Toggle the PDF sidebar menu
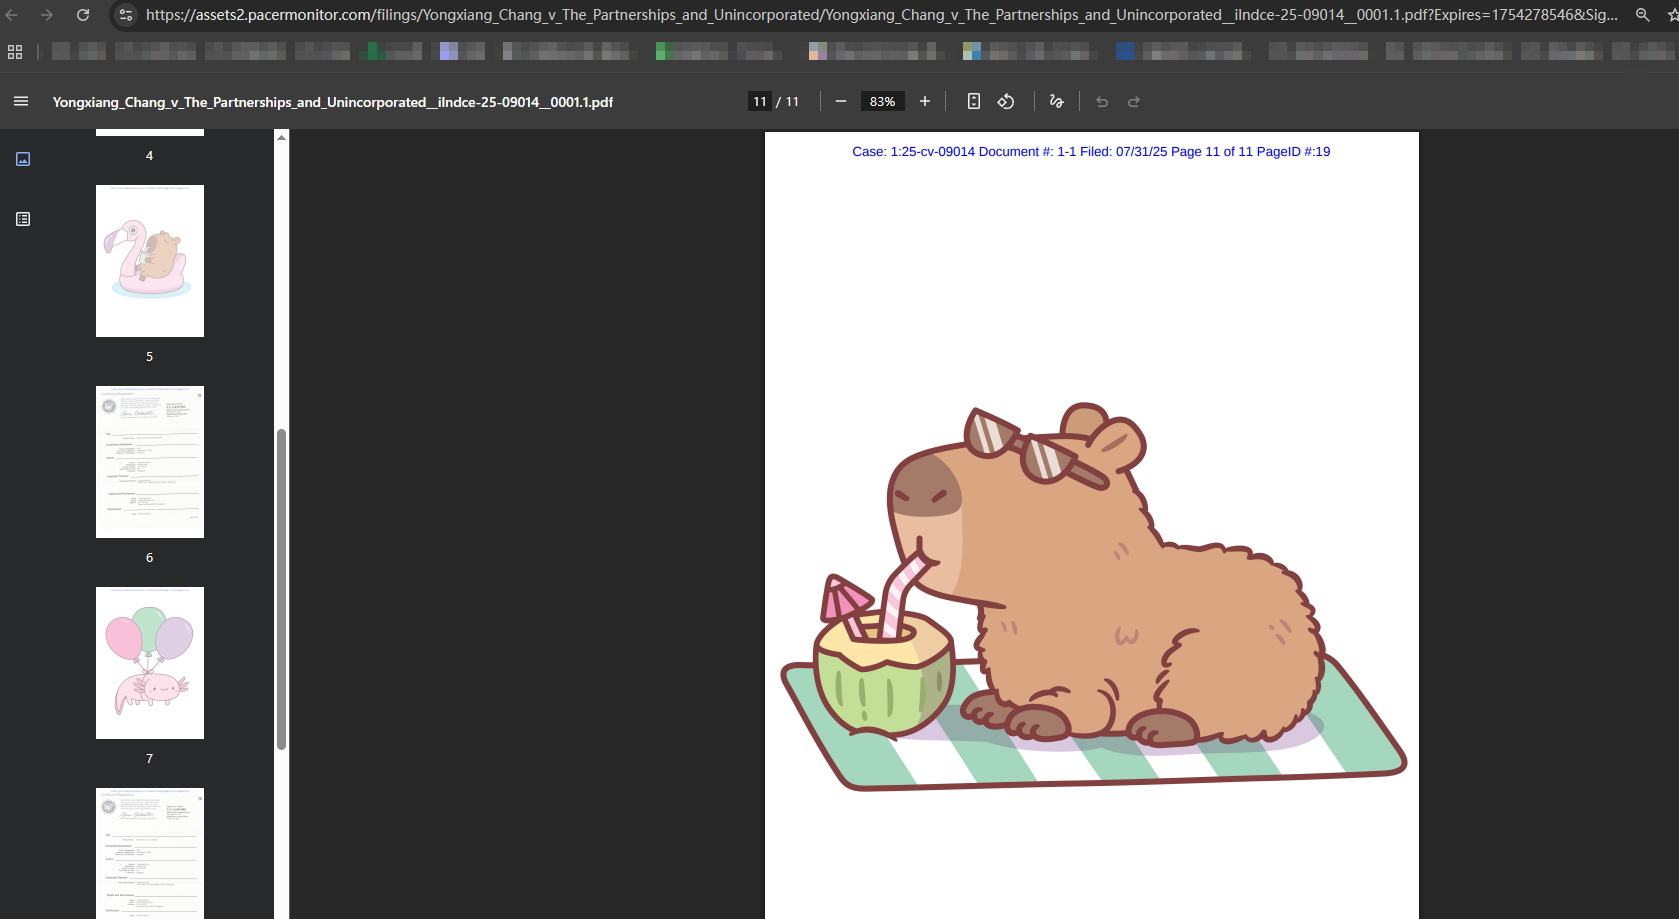 click(x=21, y=101)
